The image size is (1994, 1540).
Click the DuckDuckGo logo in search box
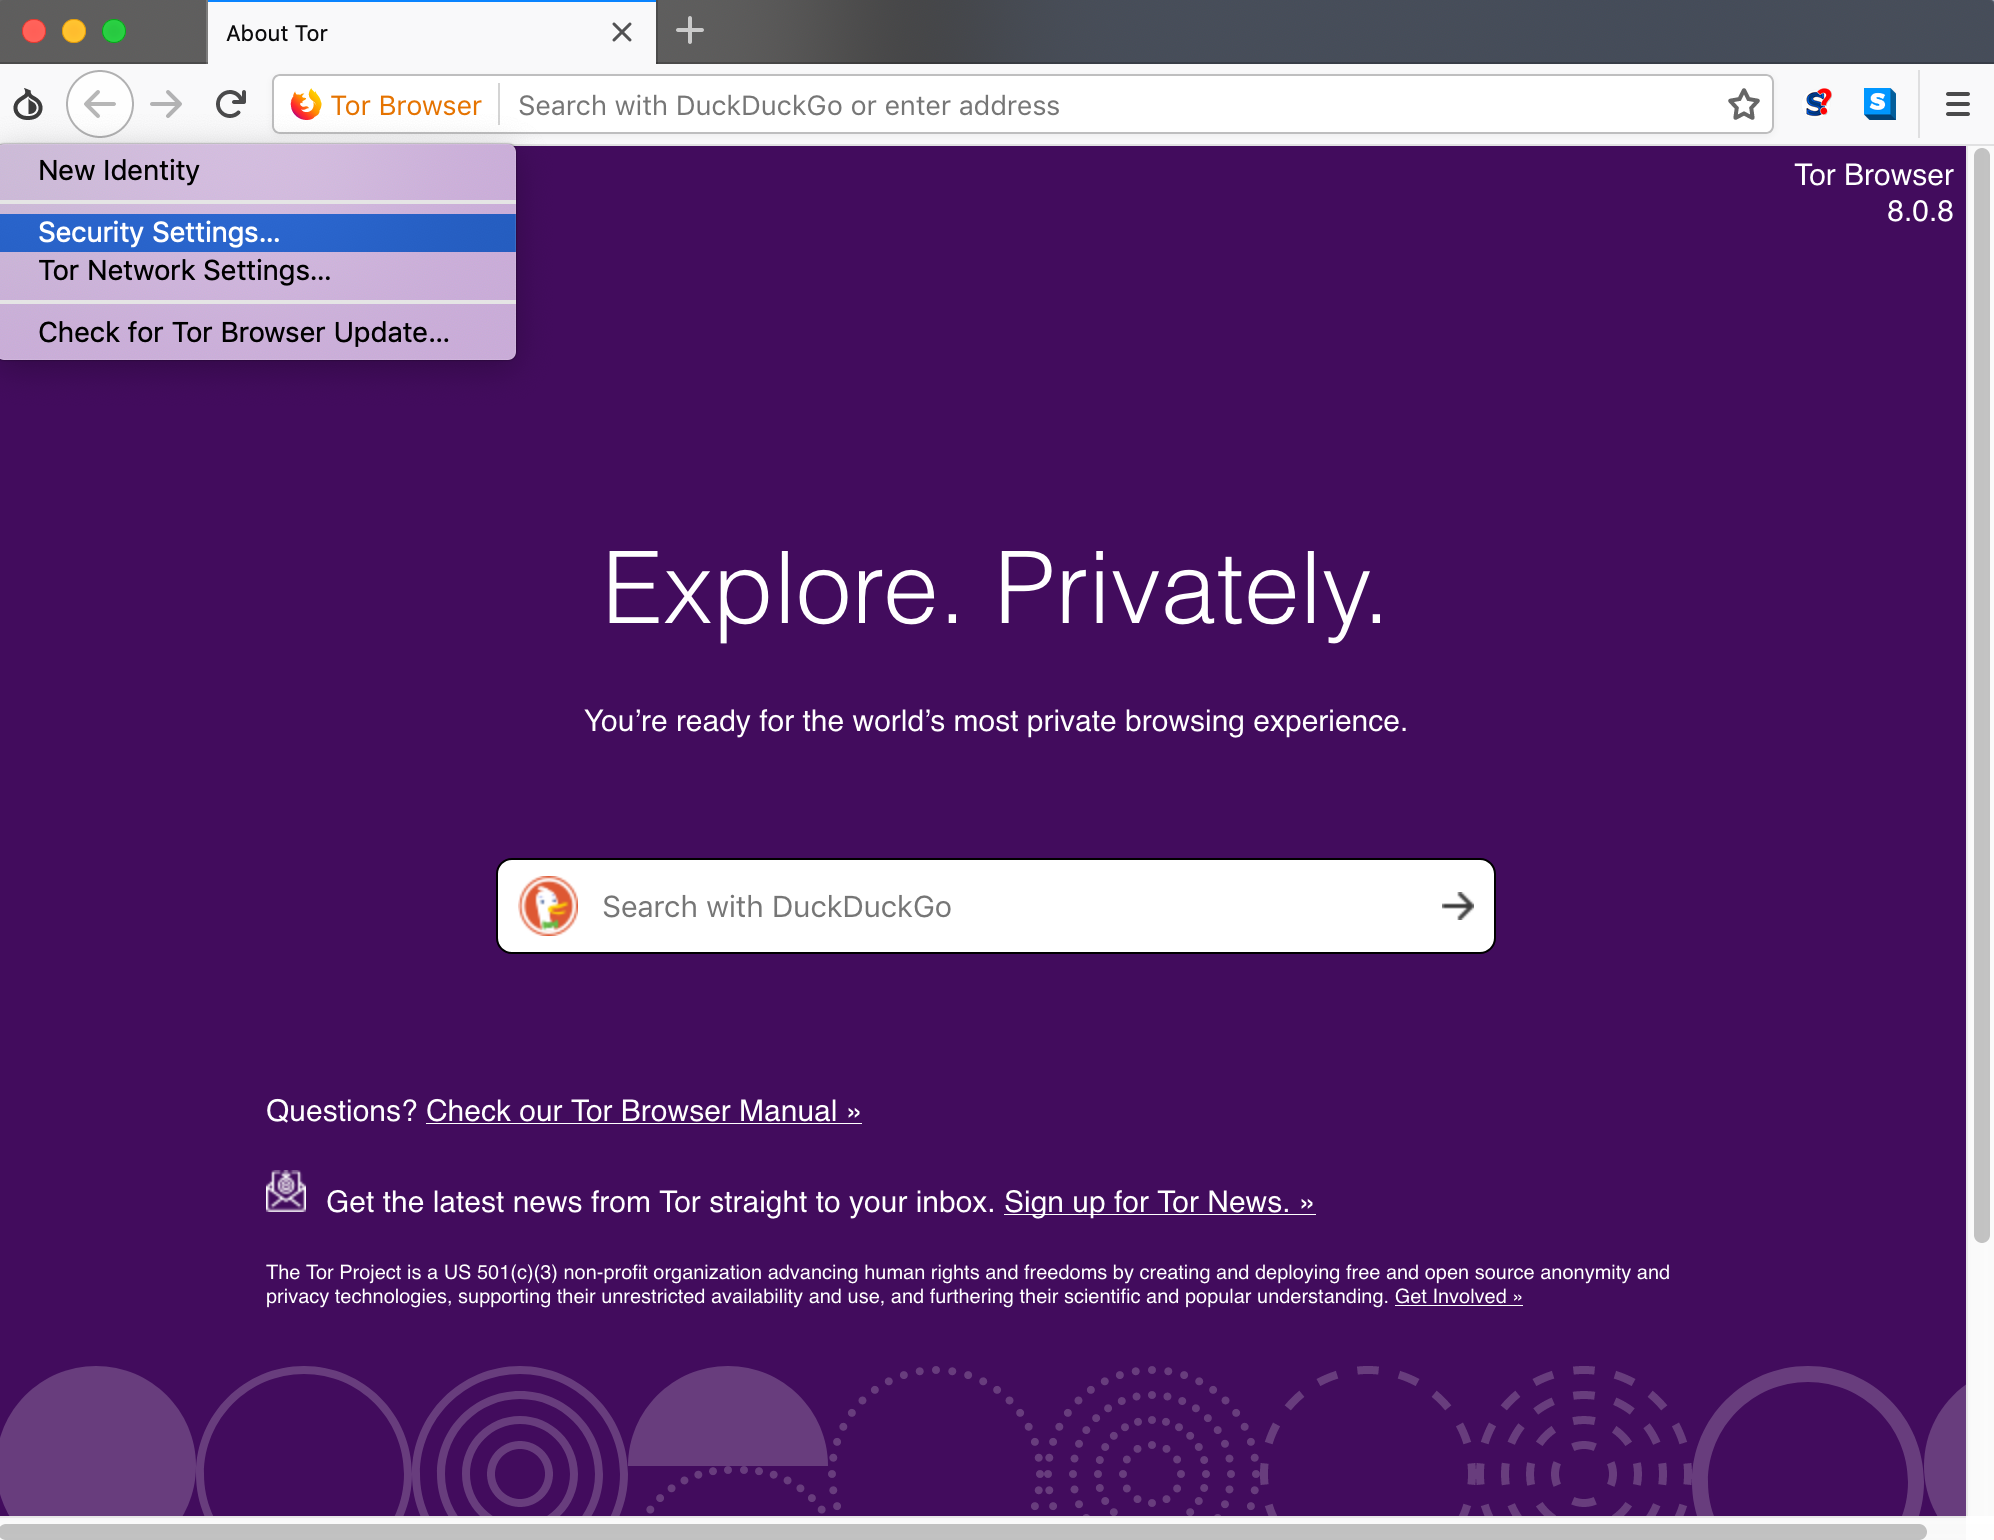548,906
